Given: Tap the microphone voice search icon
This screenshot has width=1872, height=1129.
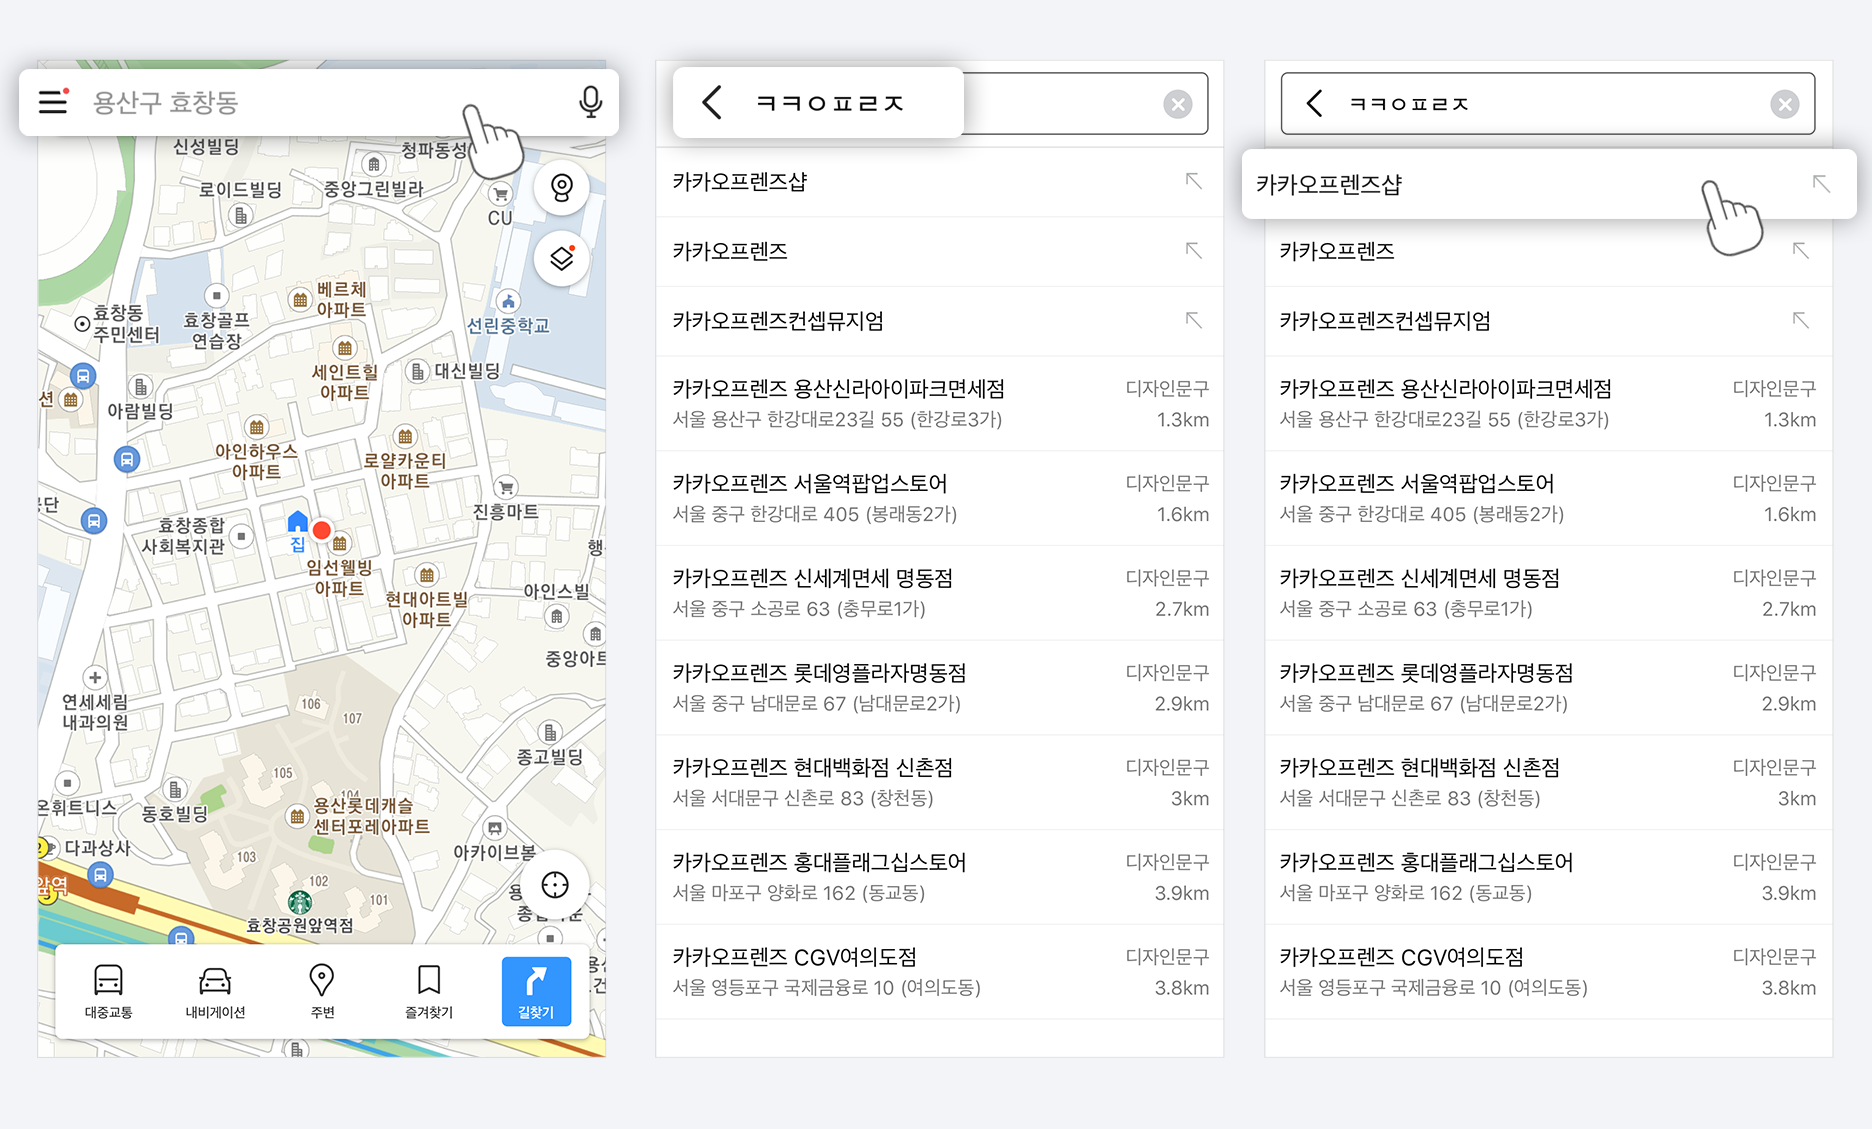Looking at the screenshot, I should pos(591,101).
